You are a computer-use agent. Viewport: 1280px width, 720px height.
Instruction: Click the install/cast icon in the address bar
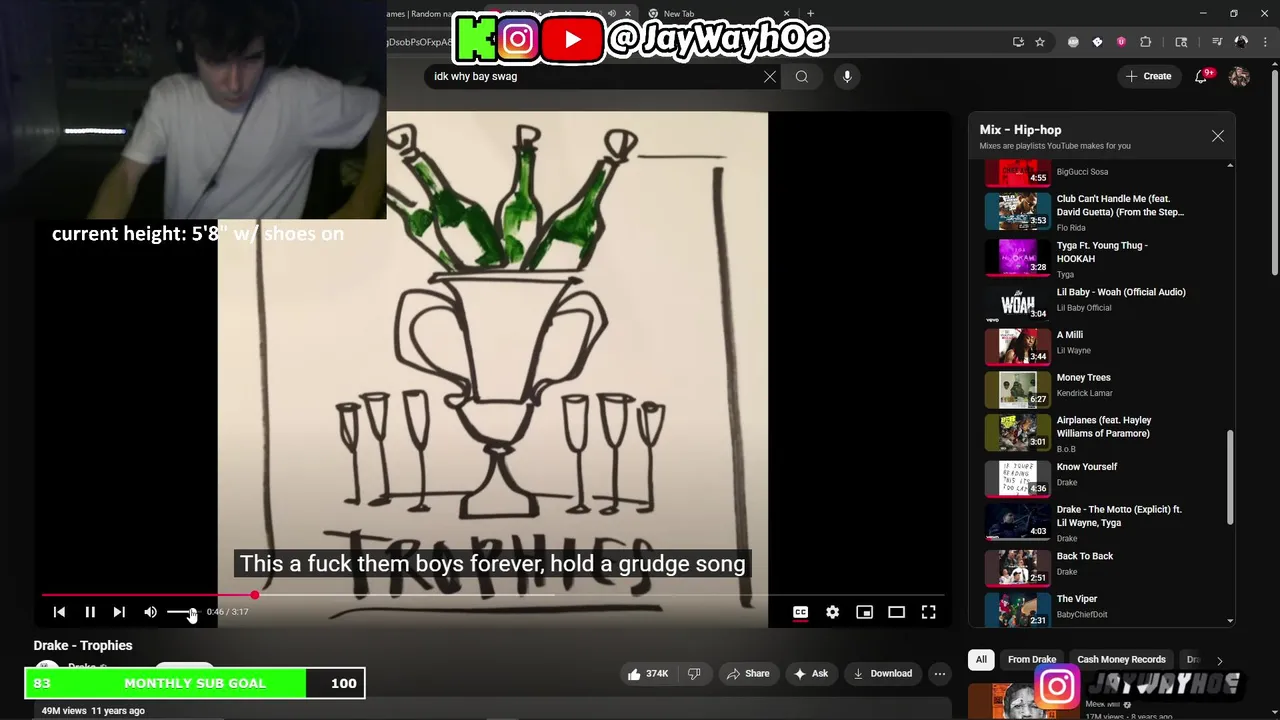coord(1018,42)
